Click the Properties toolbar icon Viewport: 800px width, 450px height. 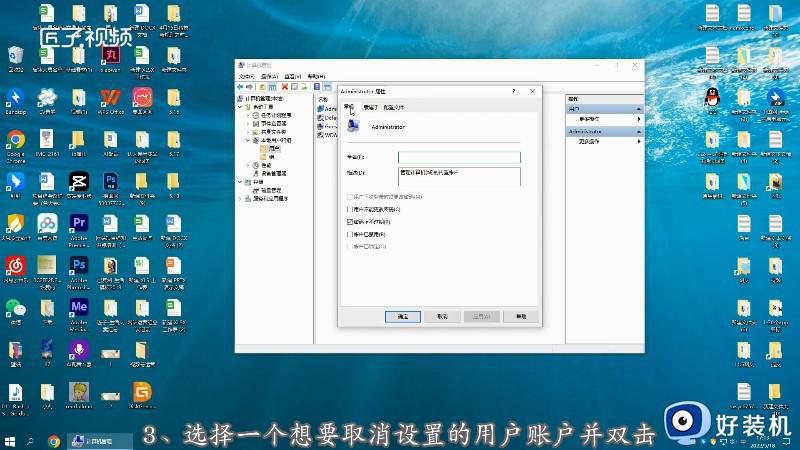pyautogui.click(x=294, y=87)
